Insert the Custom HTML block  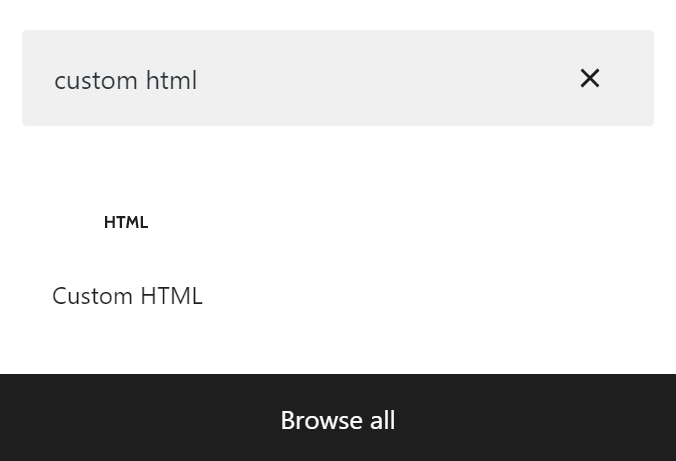point(127,259)
